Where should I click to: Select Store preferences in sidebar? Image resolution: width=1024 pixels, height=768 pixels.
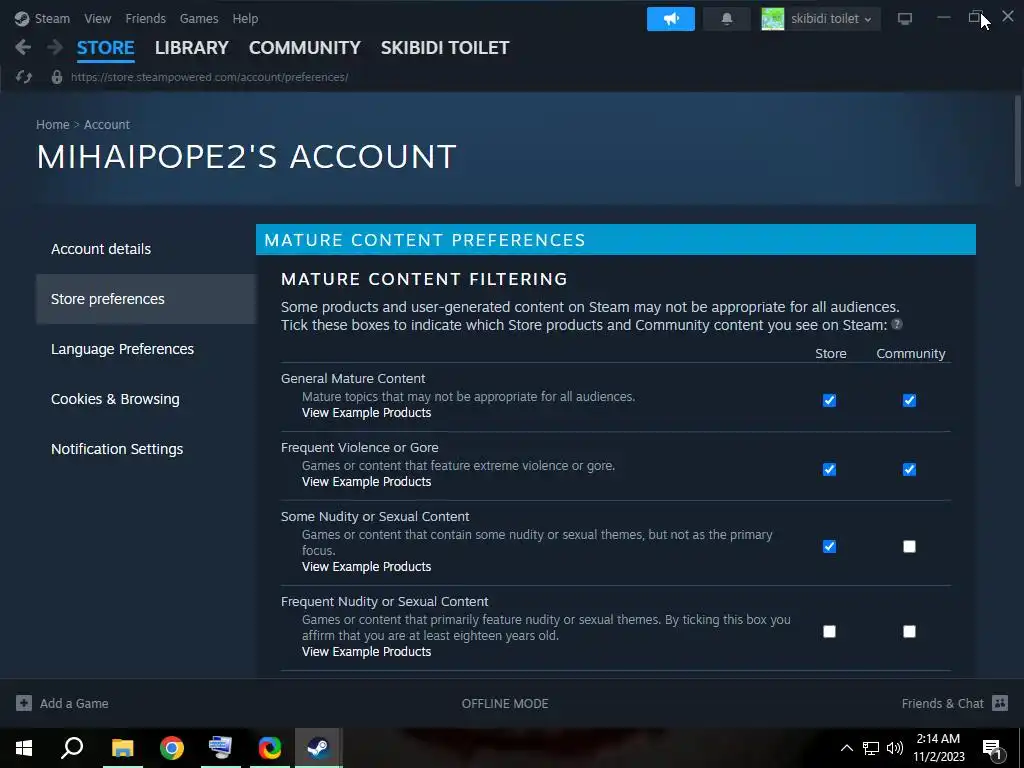tap(146, 299)
